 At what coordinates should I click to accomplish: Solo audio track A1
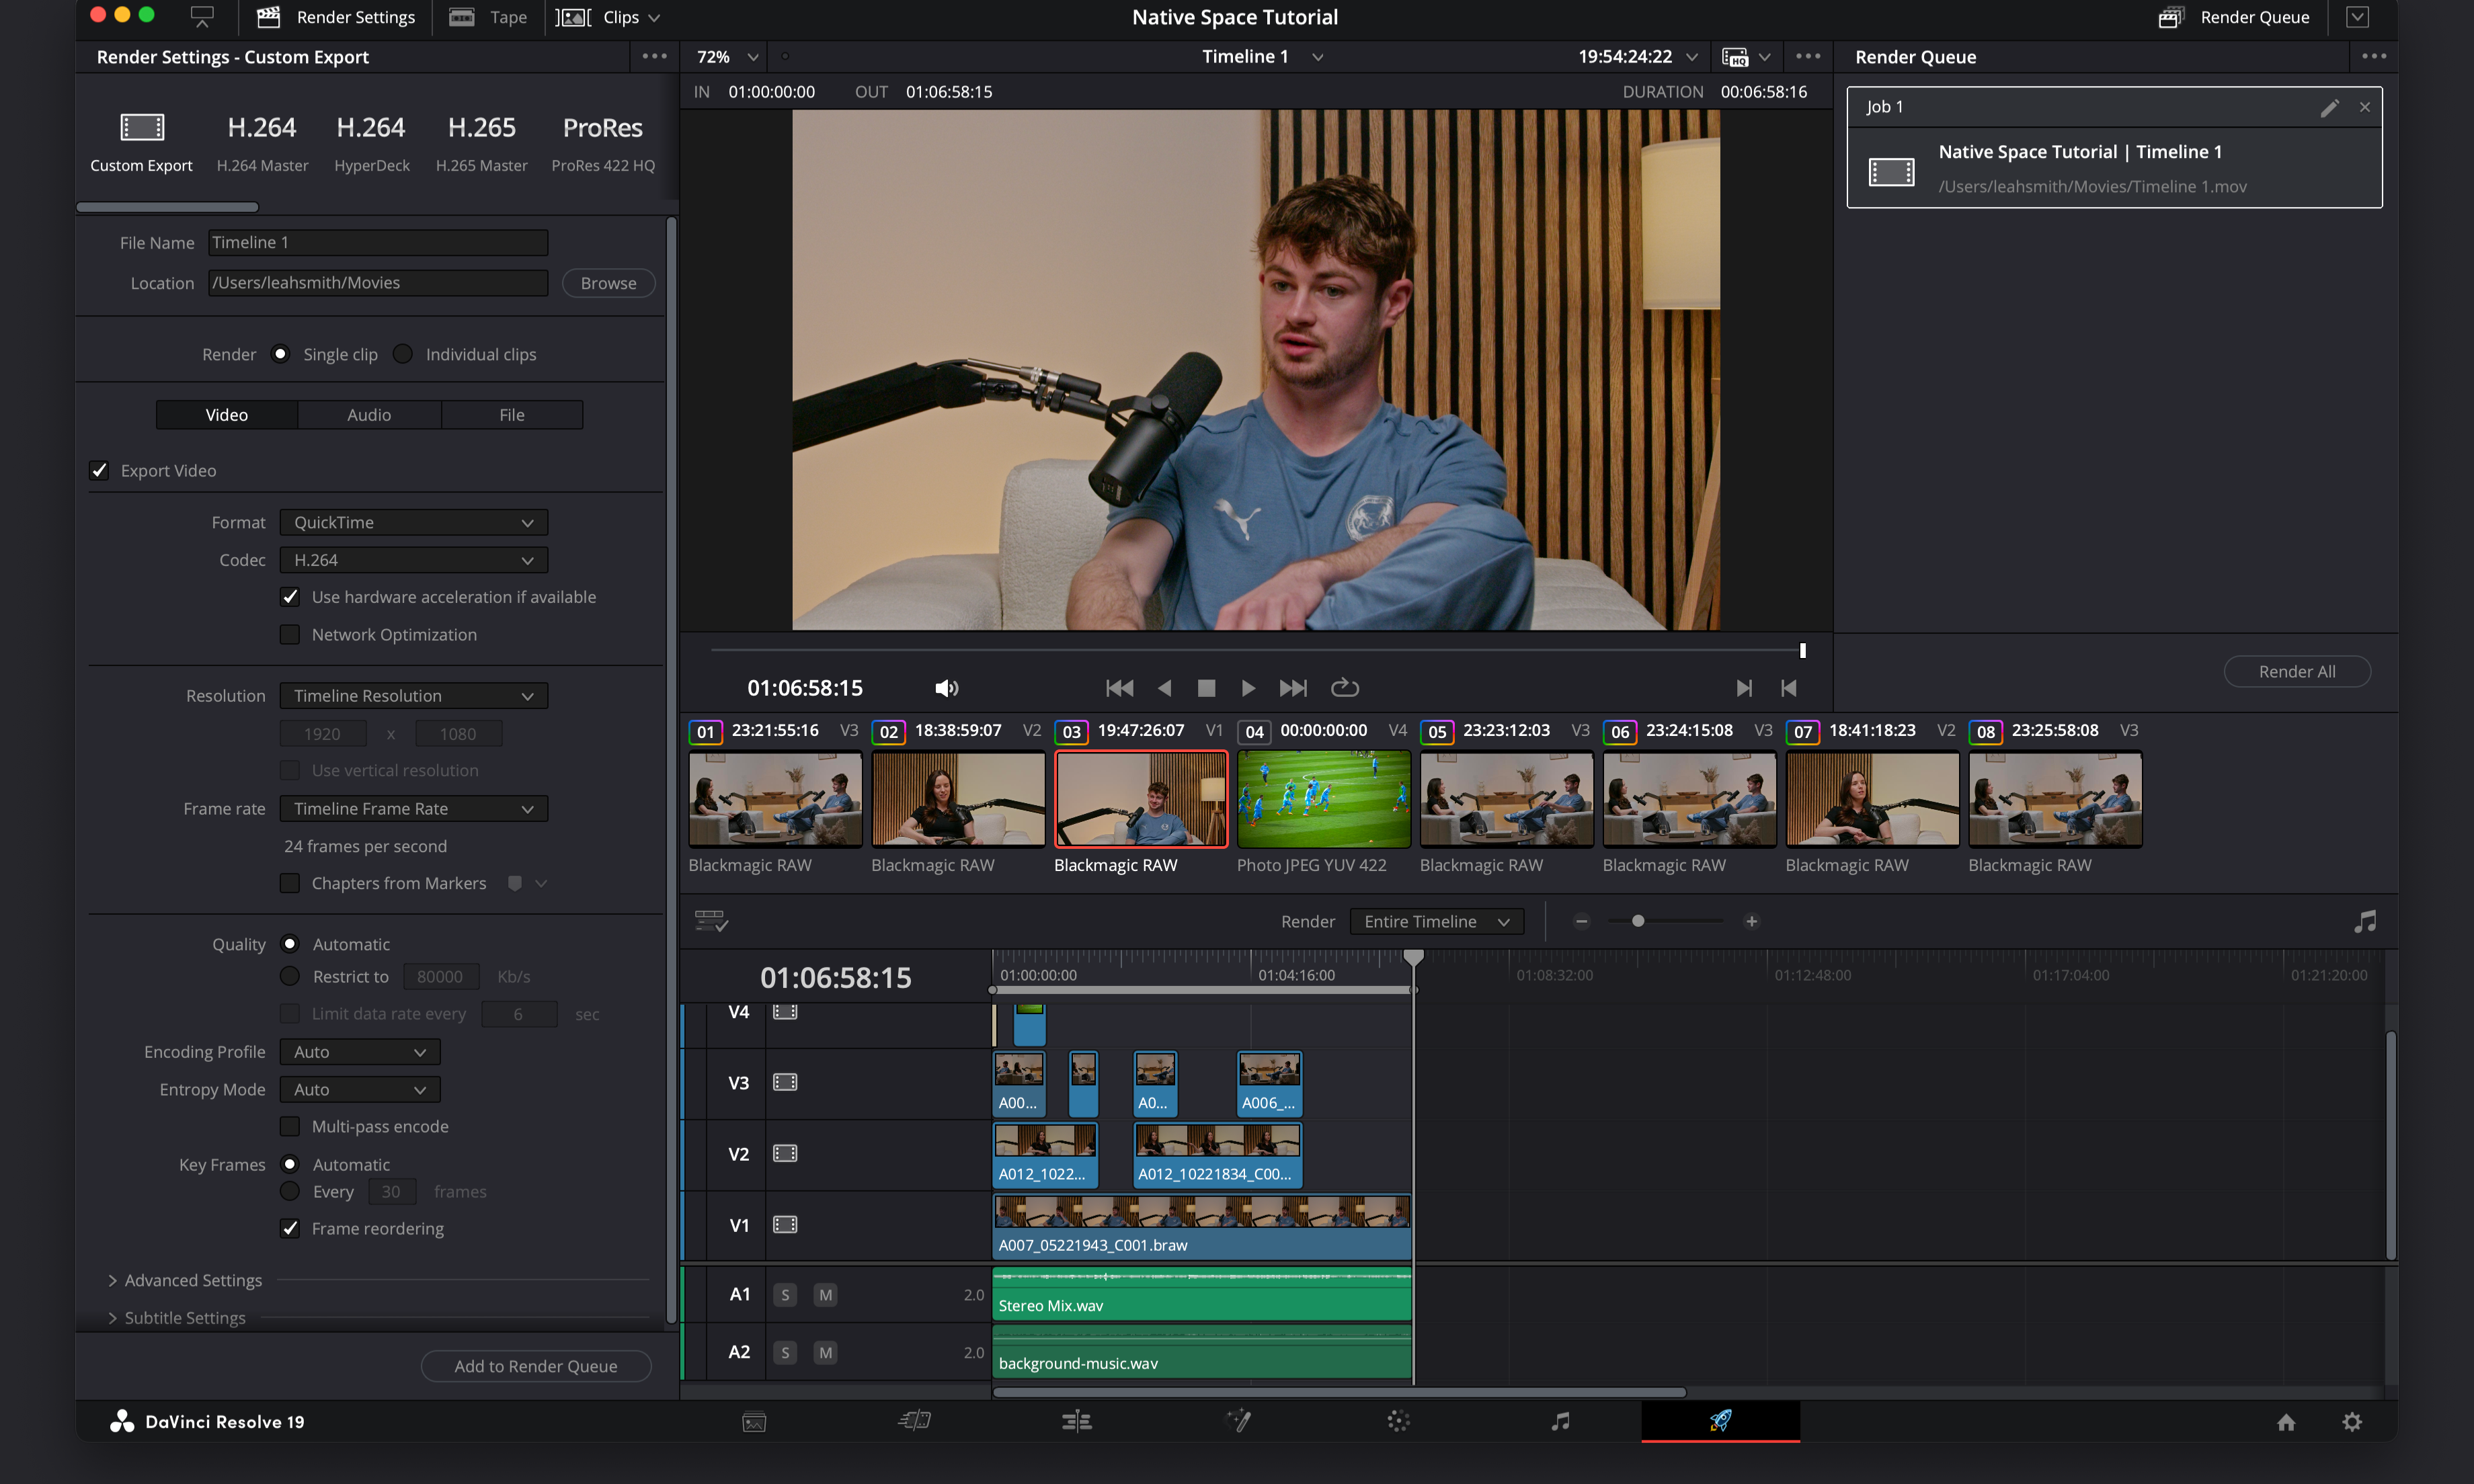[x=785, y=1295]
